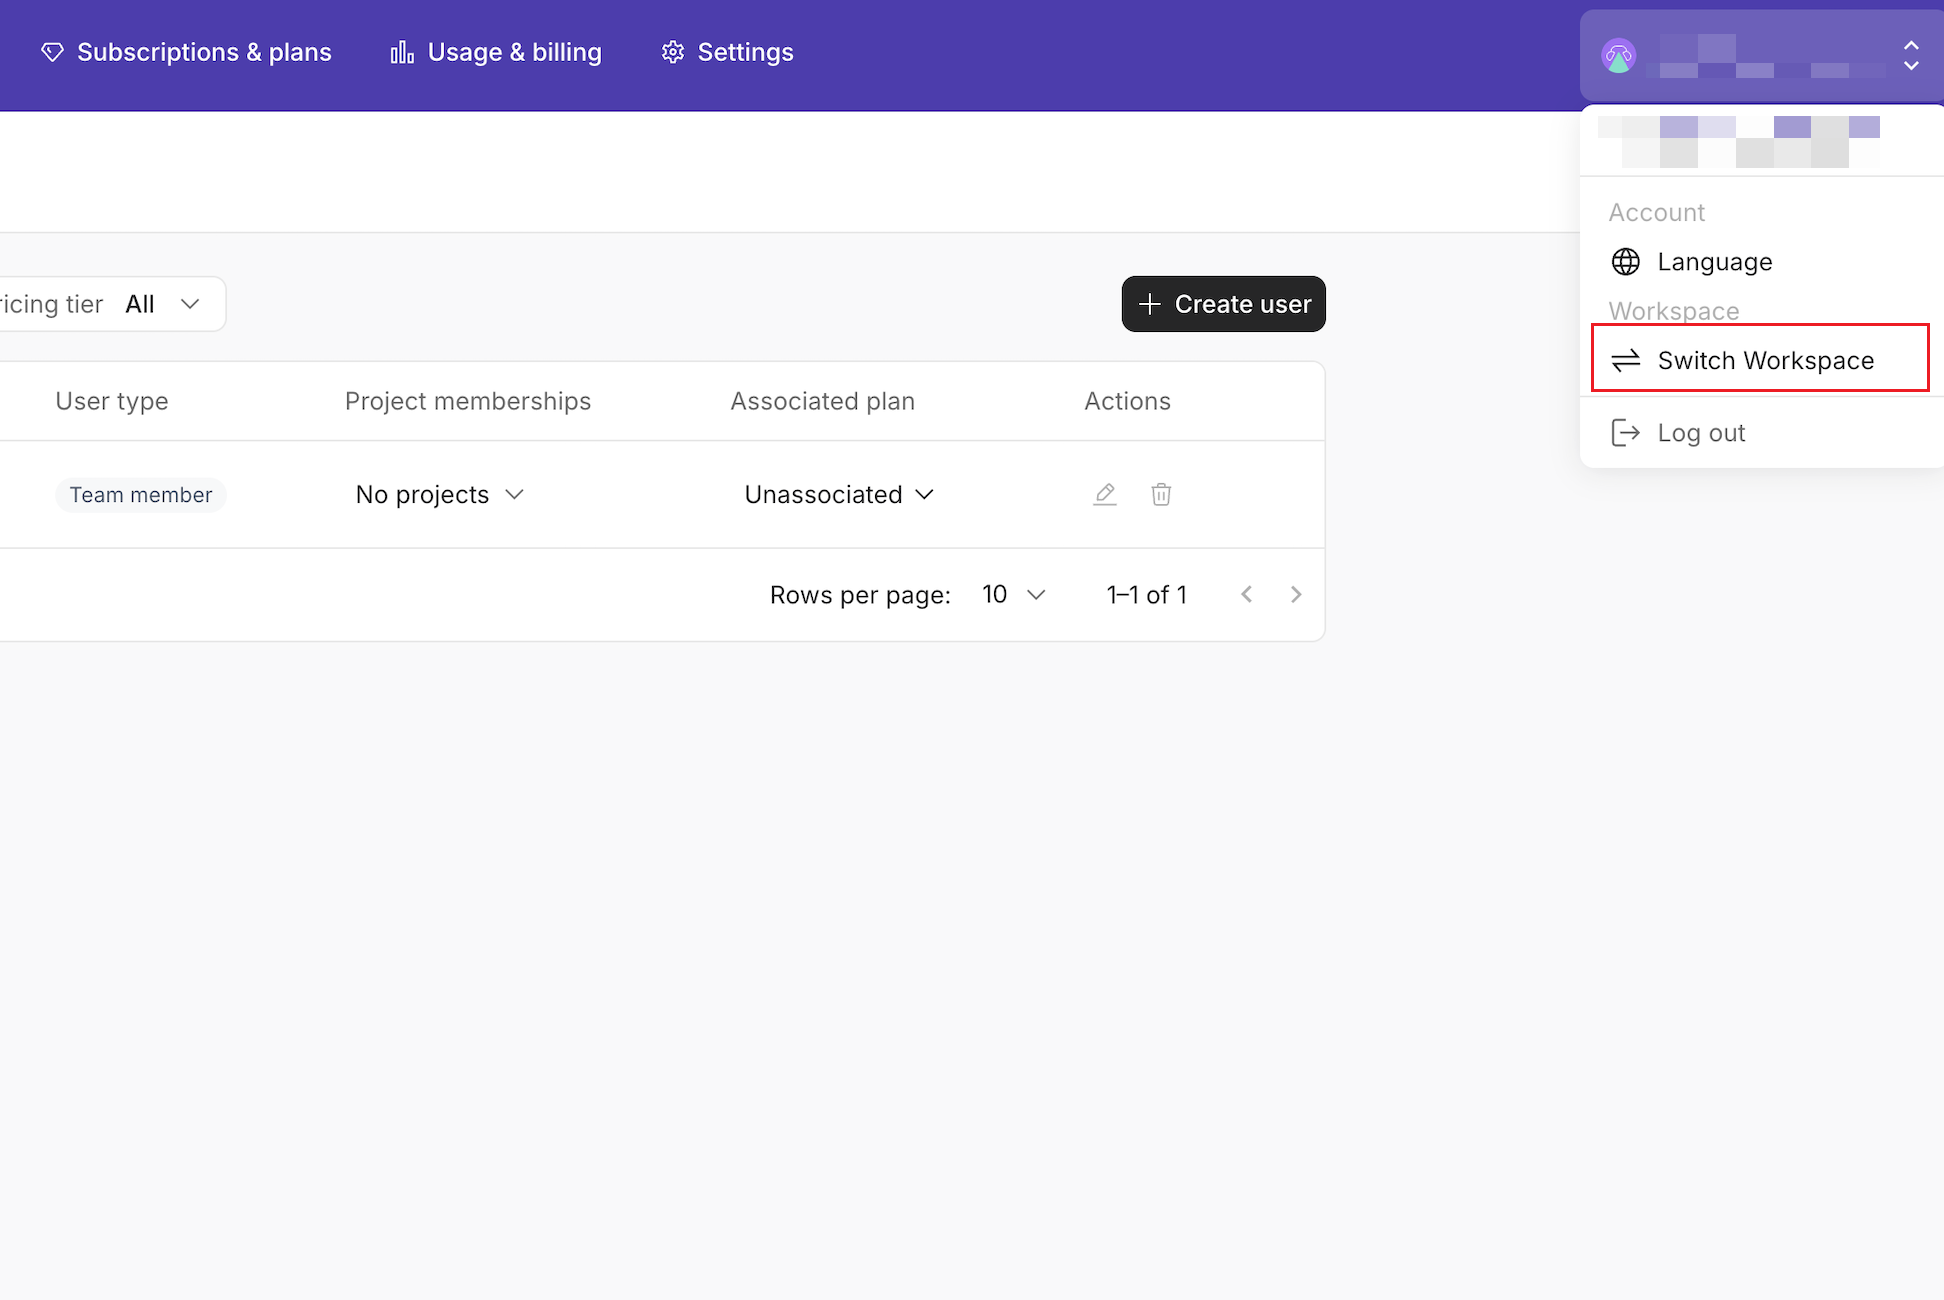This screenshot has height=1300, width=1944.
Task: Change rows per page from 10
Action: click(x=1013, y=595)
